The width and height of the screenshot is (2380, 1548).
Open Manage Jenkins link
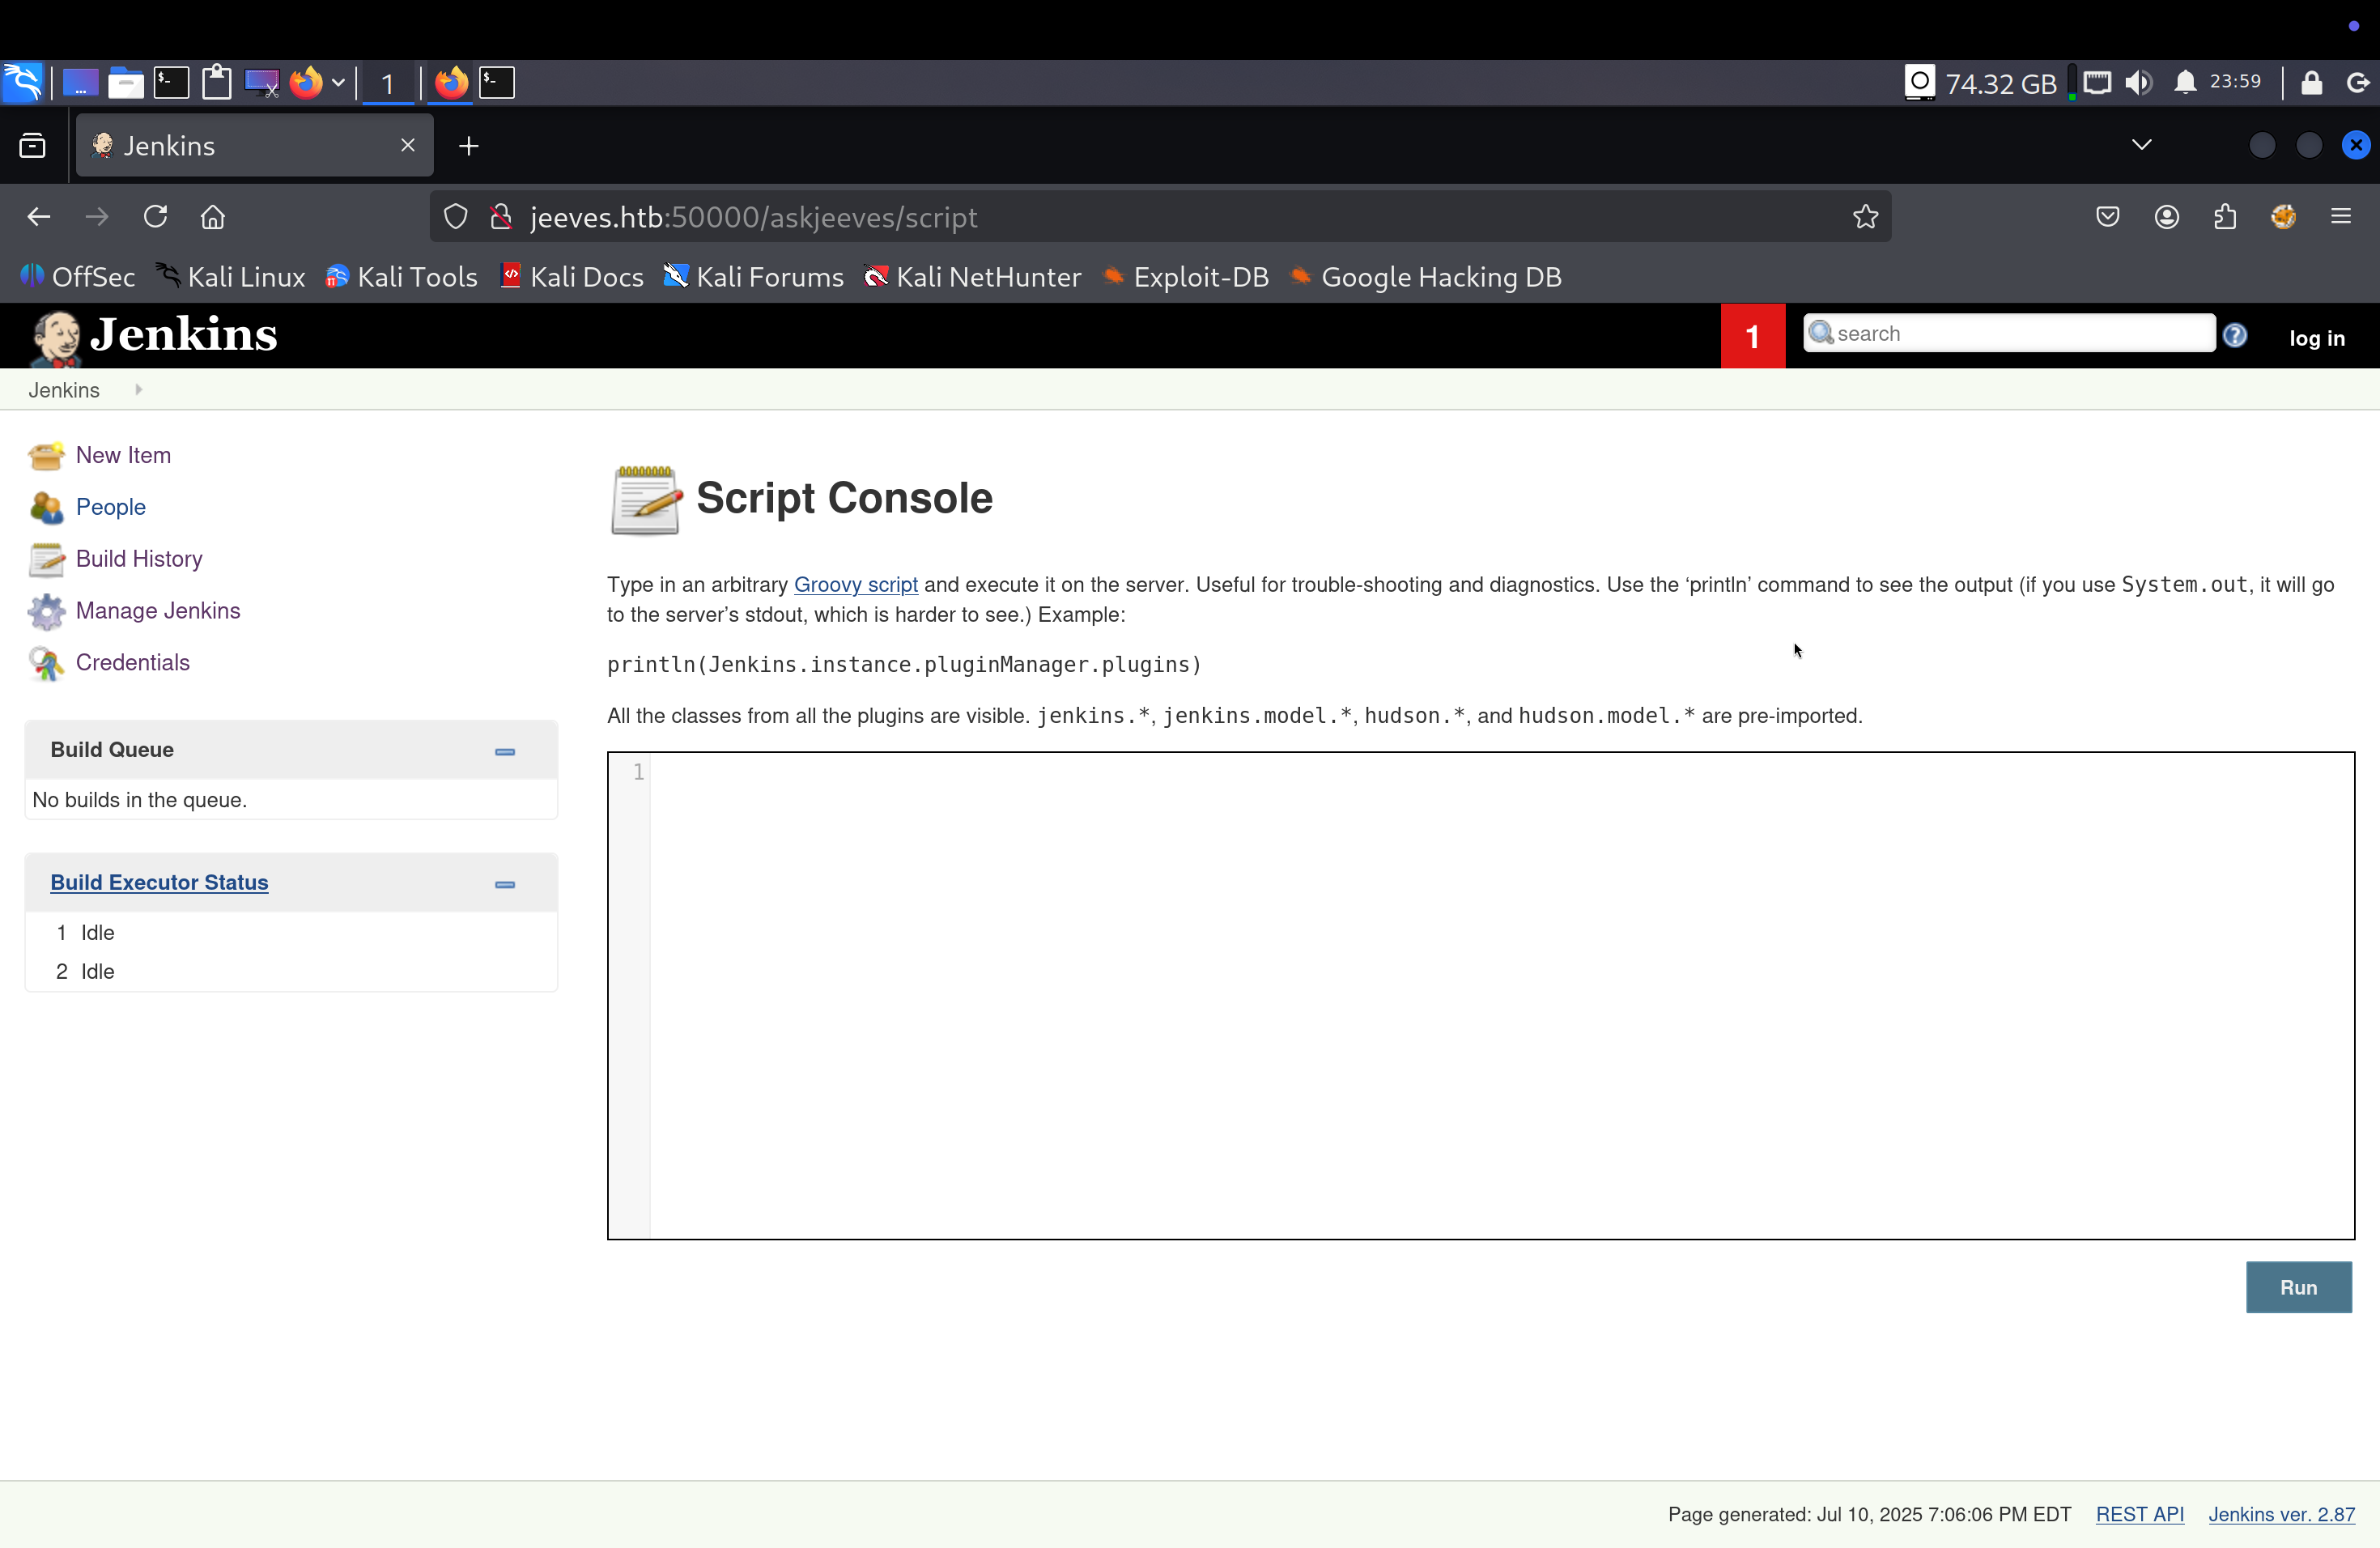coord(158,611)
